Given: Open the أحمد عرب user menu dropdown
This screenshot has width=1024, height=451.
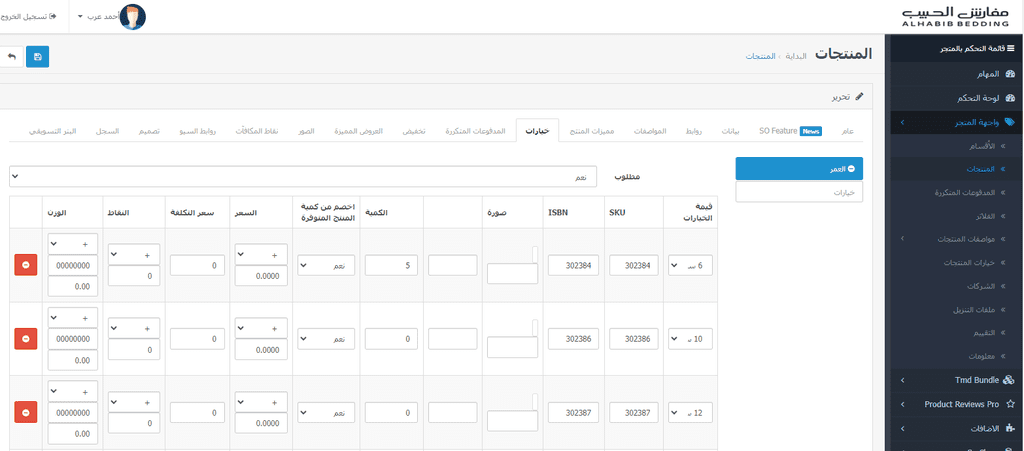Looking at the screenshot, I should pos(98,16).
